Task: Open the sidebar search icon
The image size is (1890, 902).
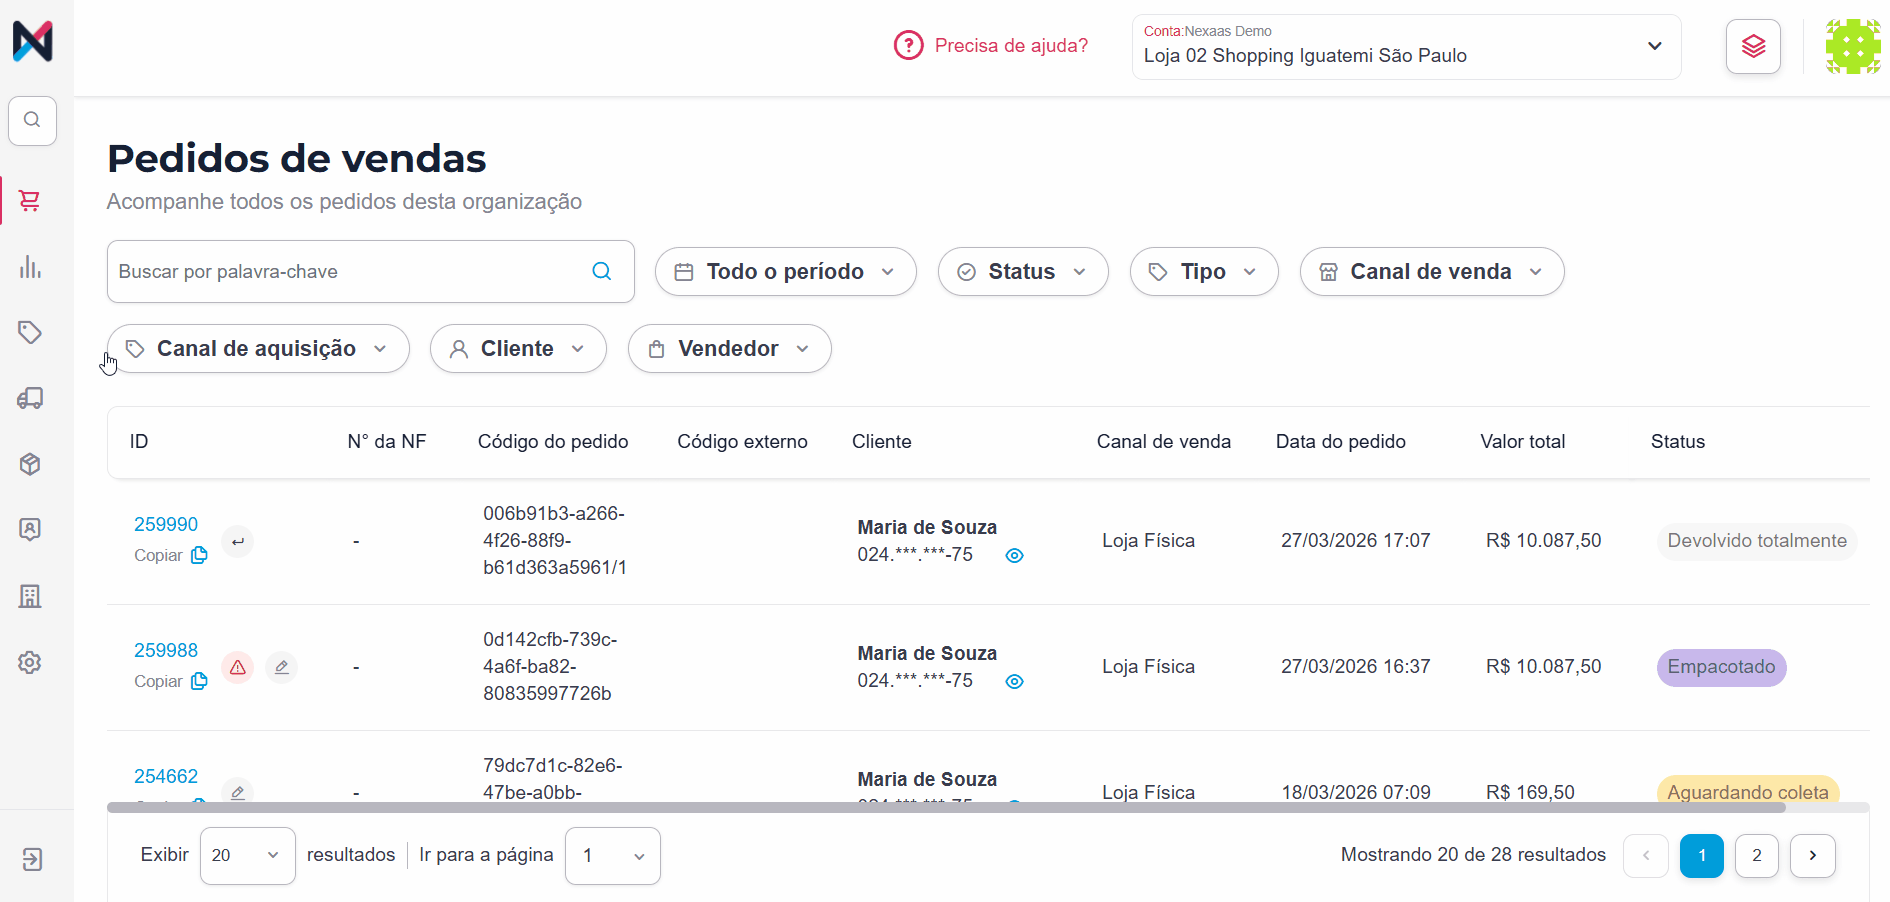Action: tap(32, 121)
